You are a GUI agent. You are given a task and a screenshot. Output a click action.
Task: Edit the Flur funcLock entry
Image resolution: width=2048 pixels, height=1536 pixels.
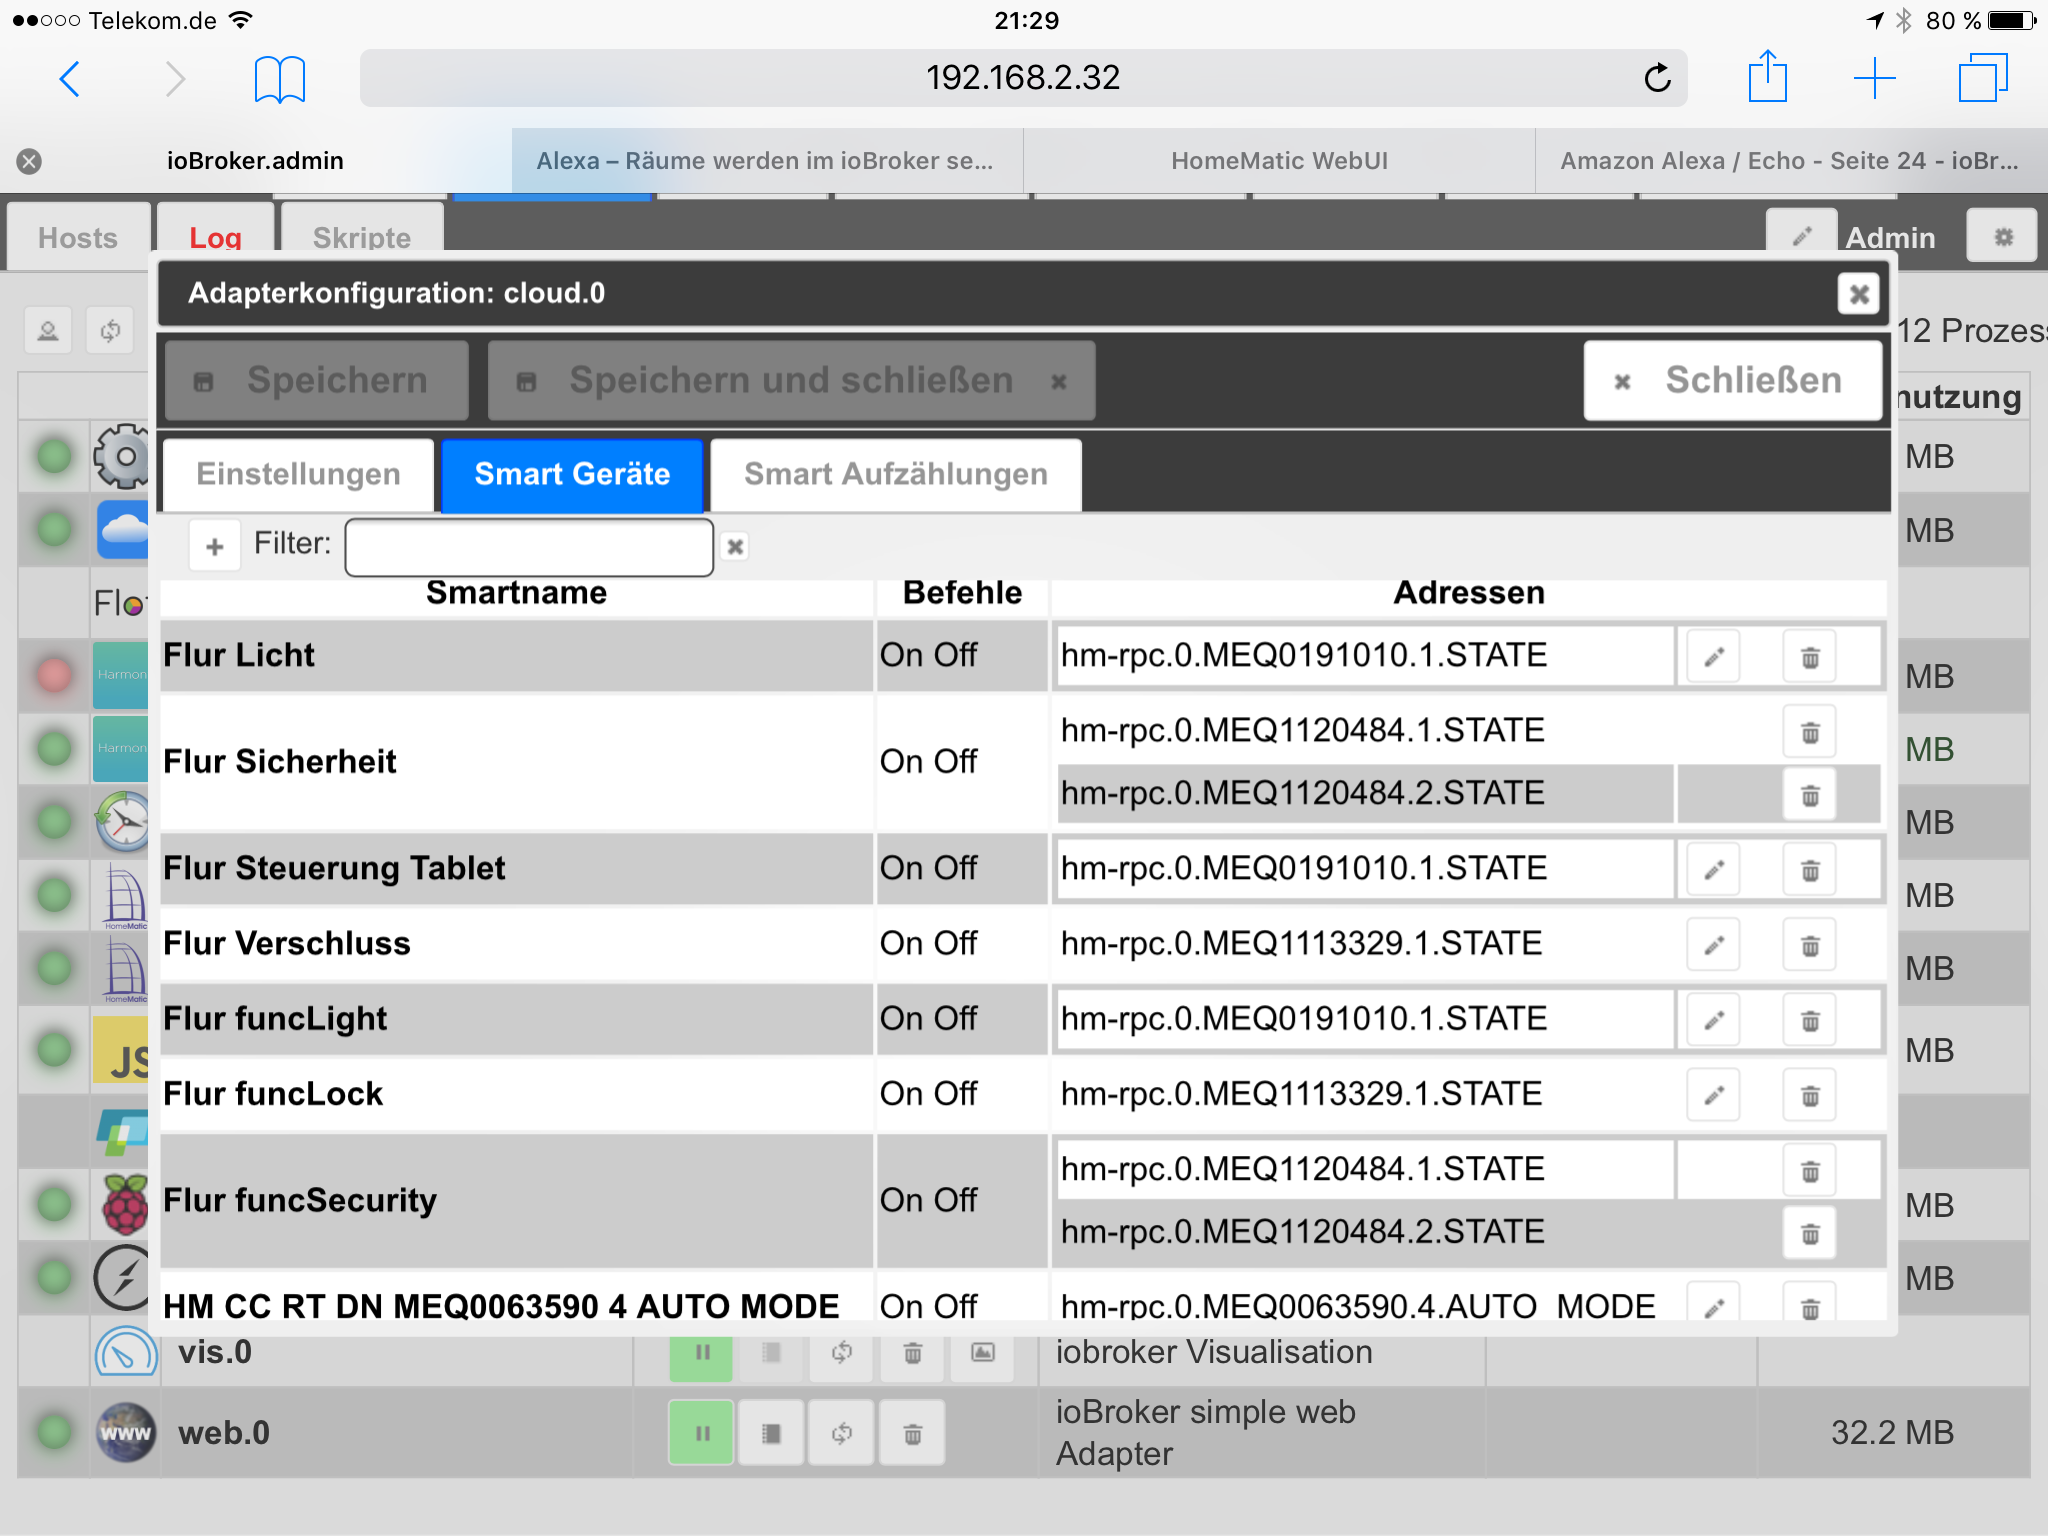coord(1714,1095)
